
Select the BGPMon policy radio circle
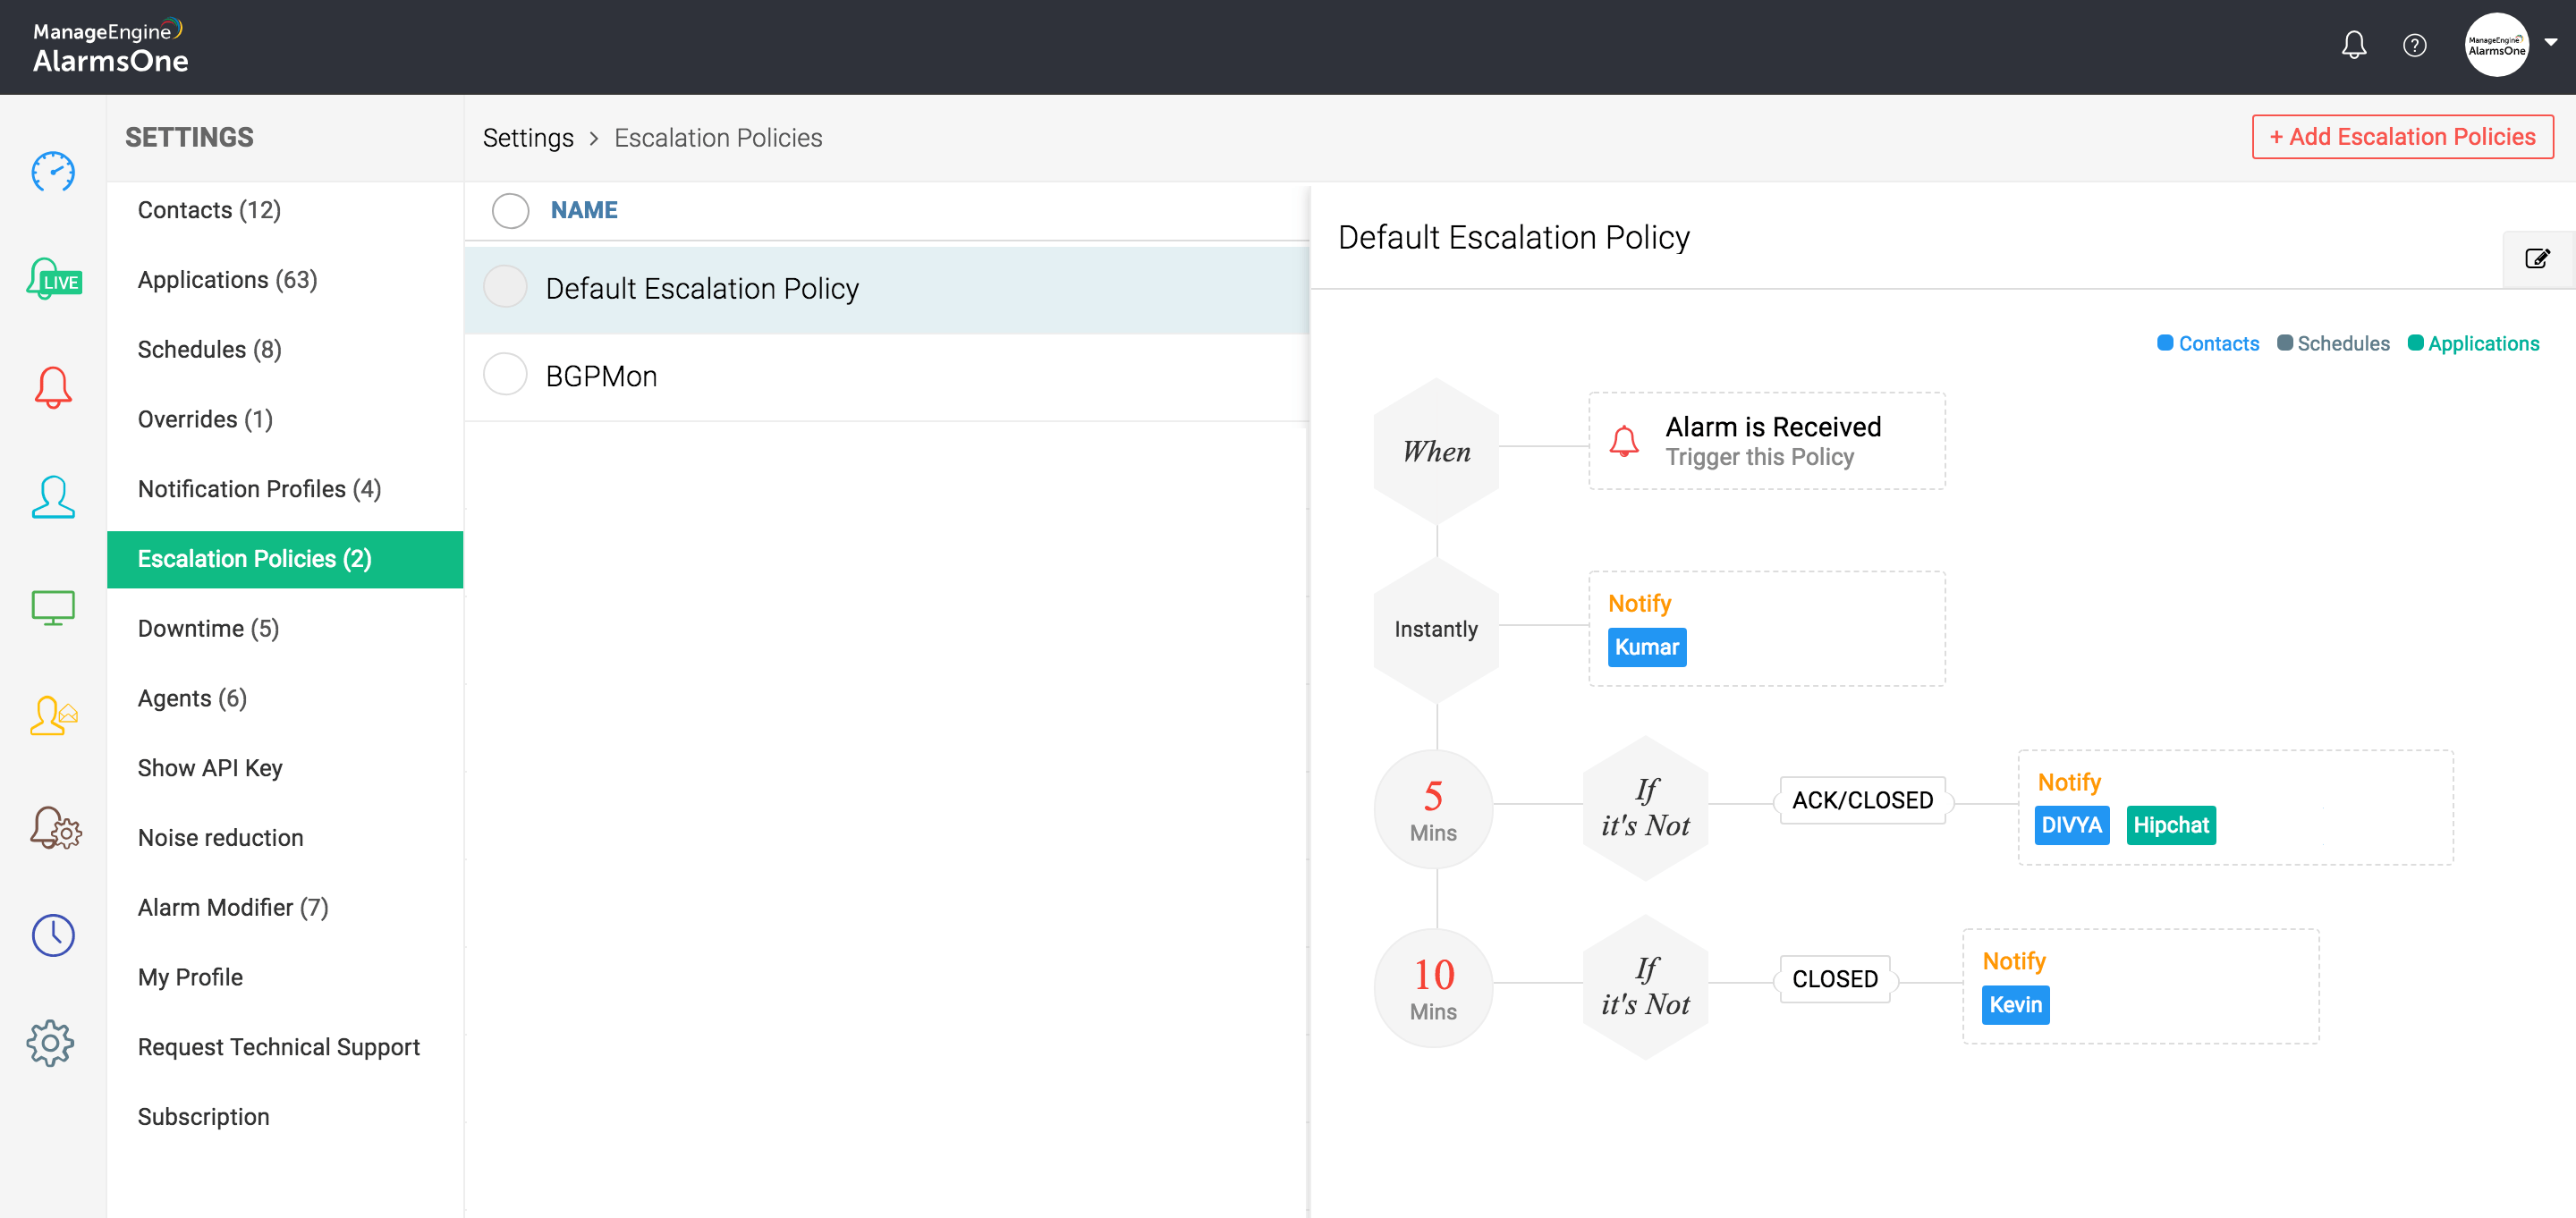(506, 373)
